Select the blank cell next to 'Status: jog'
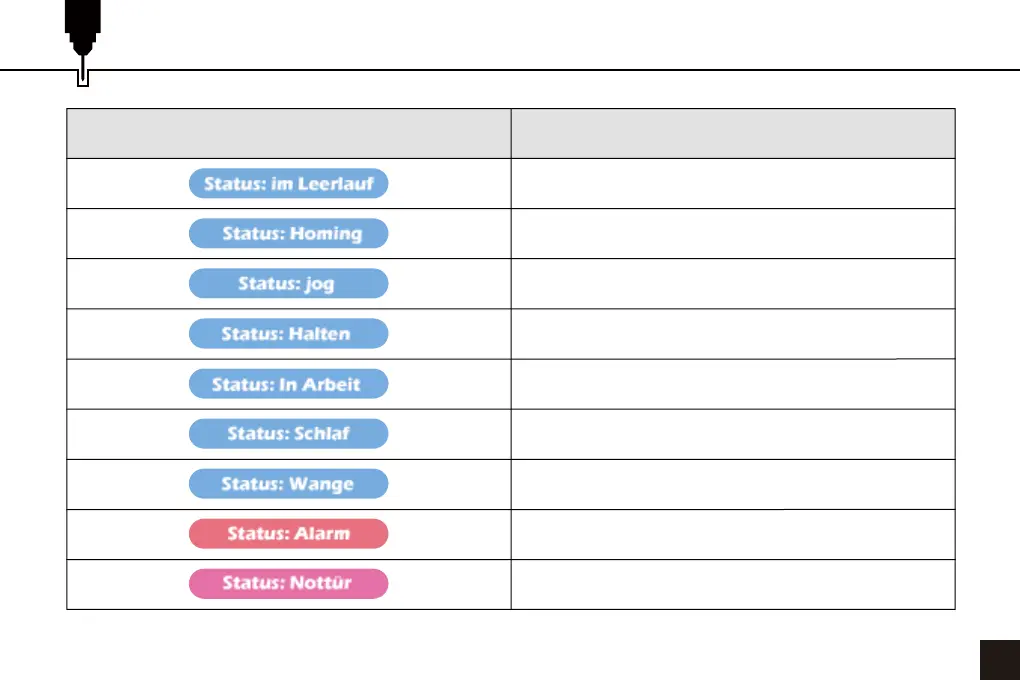Viewport: 1020px width, 680px height. point(732,284)
